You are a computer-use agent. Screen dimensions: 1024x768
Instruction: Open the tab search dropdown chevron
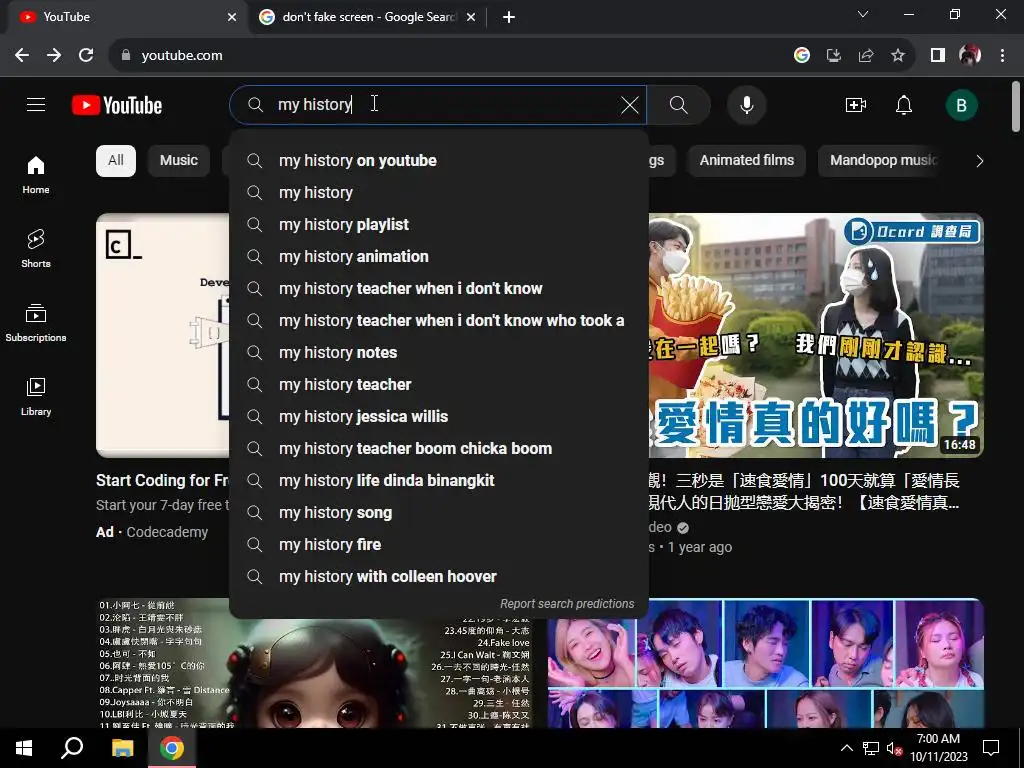863,14
